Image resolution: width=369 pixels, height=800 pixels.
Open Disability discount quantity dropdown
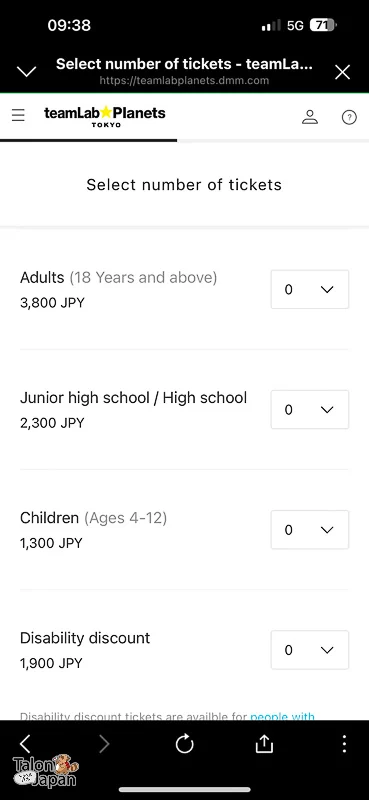coord(310,650)
